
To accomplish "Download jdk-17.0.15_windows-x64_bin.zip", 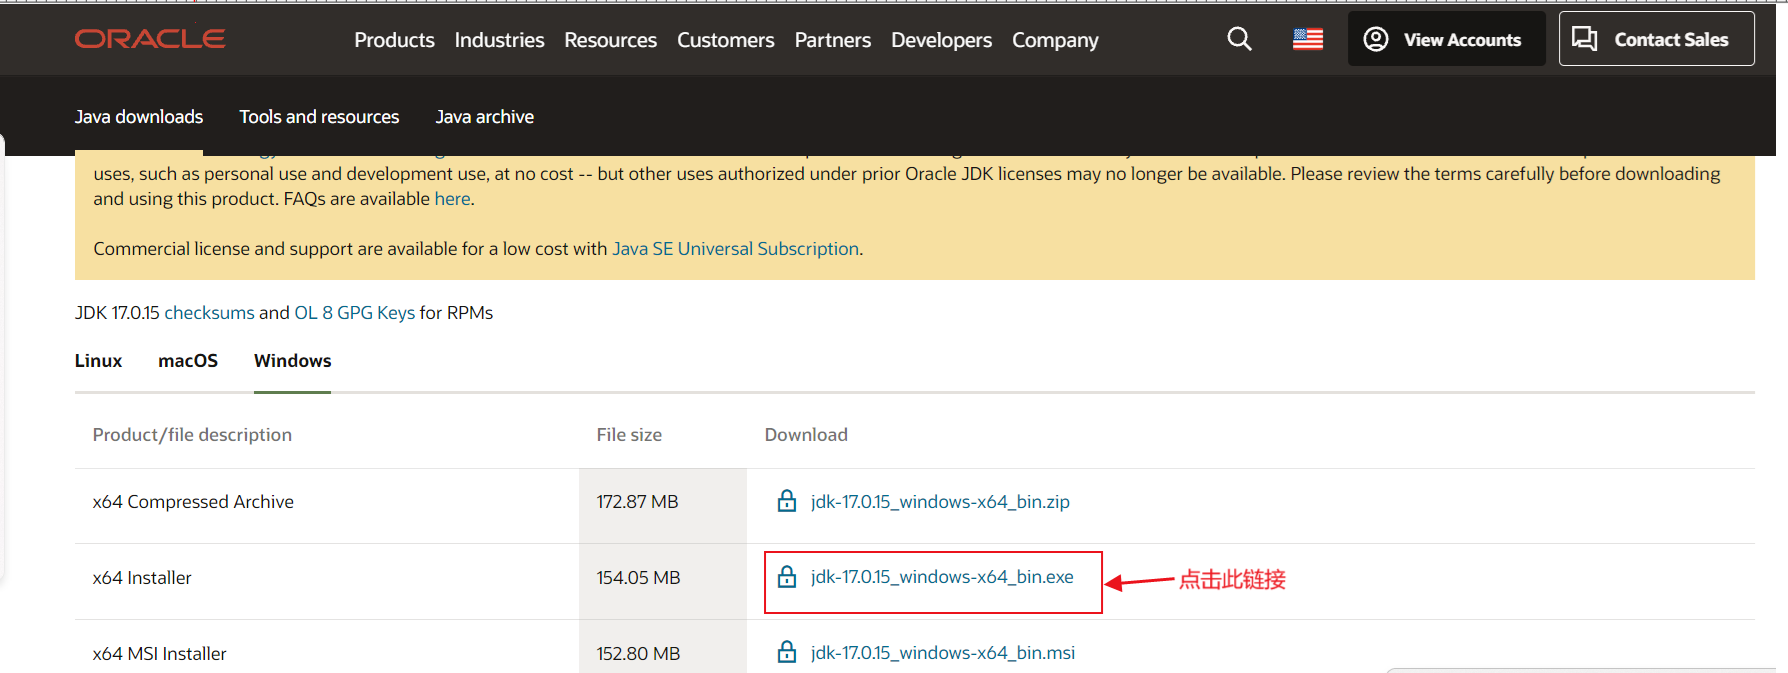I will (x=940, y=502).
